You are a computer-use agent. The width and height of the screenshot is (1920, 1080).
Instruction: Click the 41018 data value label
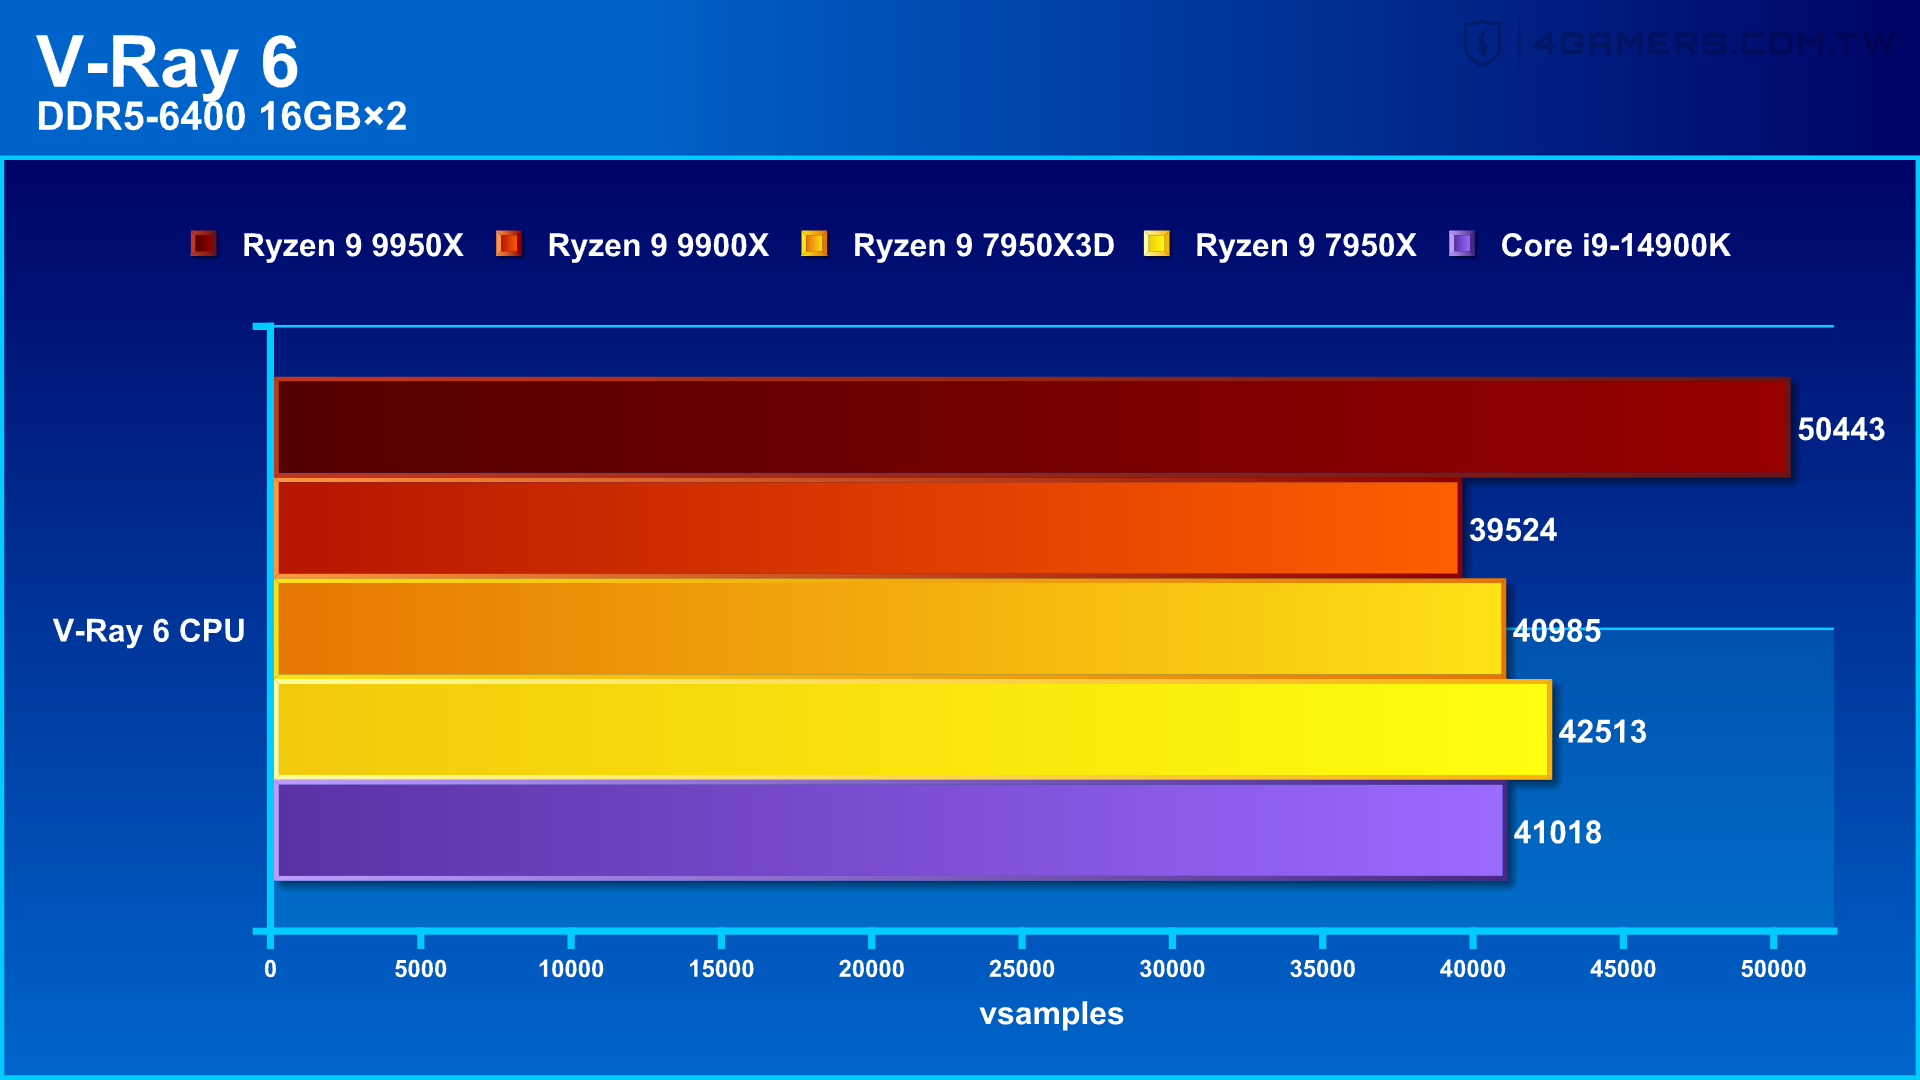(1558, 833)
